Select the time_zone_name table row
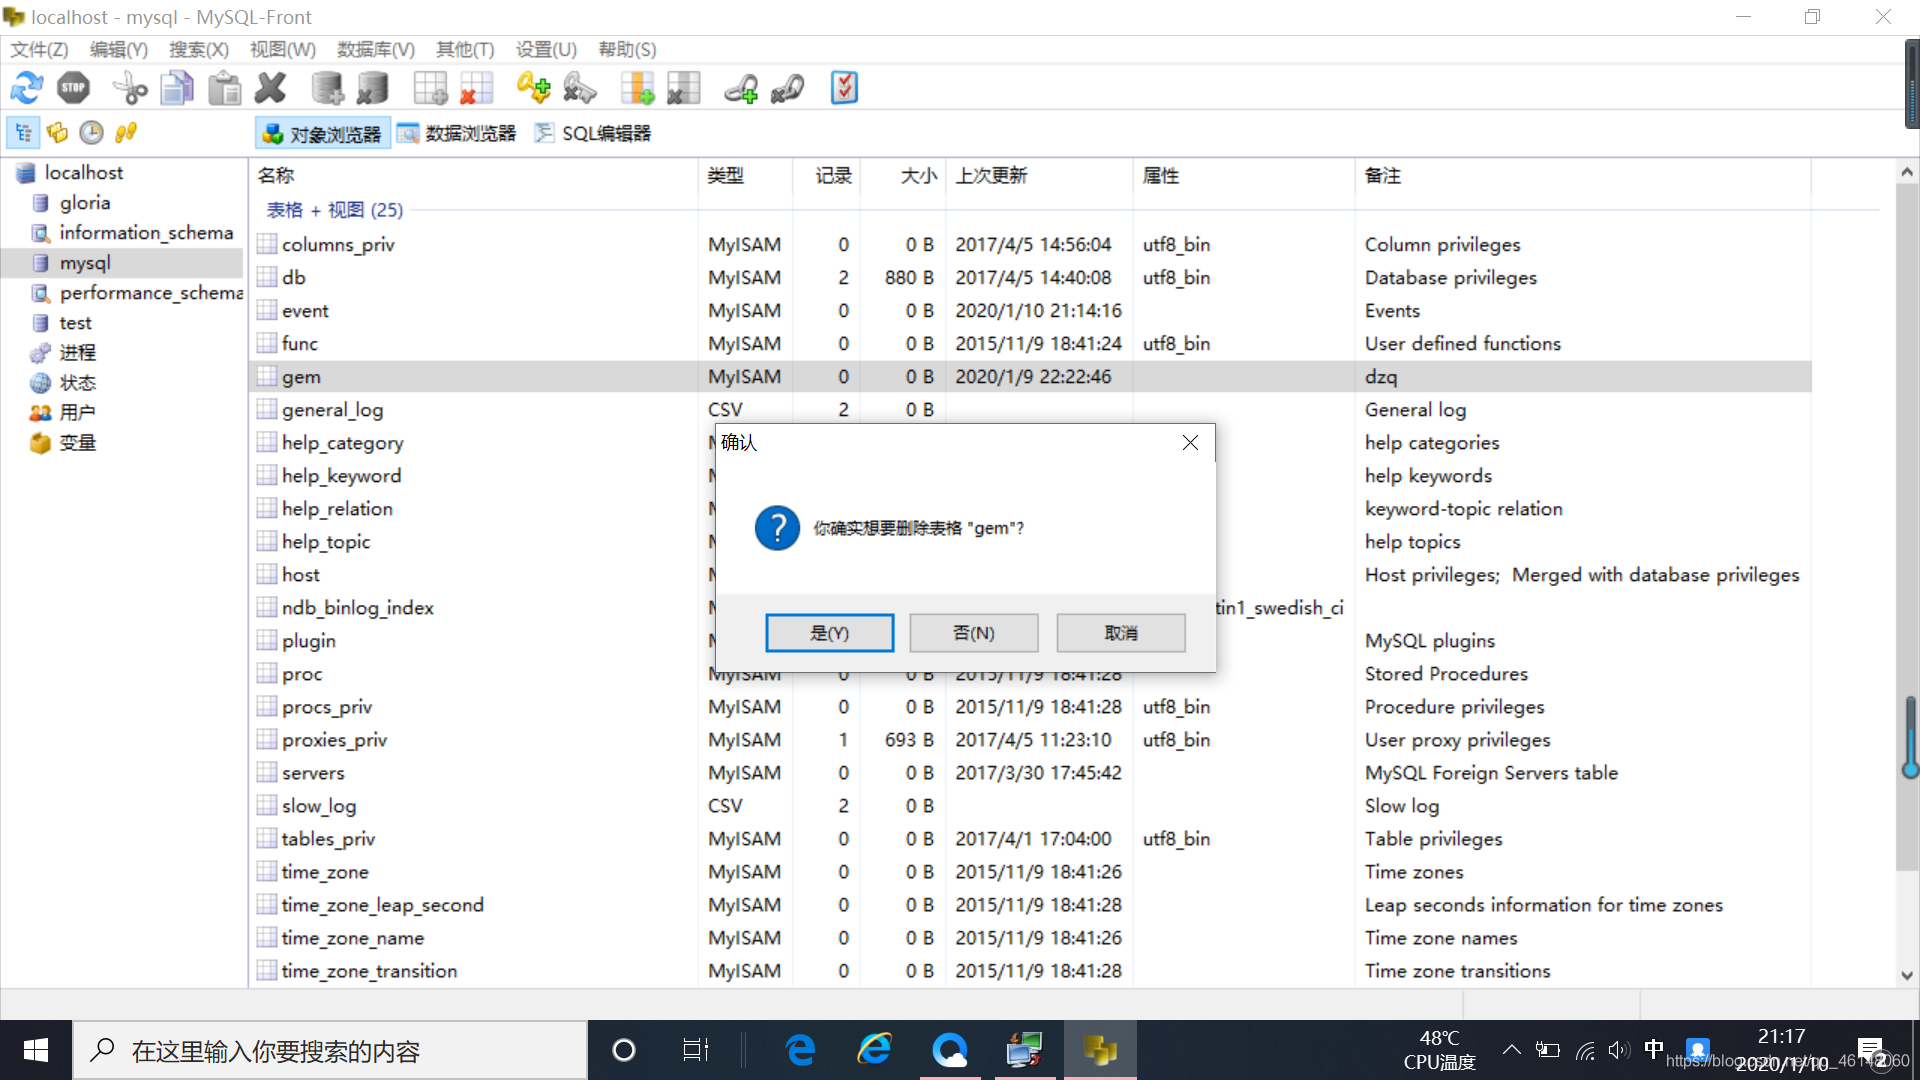This screenshot has width=1920, height=1080. pyautogui.click(x=1030, y=937)
